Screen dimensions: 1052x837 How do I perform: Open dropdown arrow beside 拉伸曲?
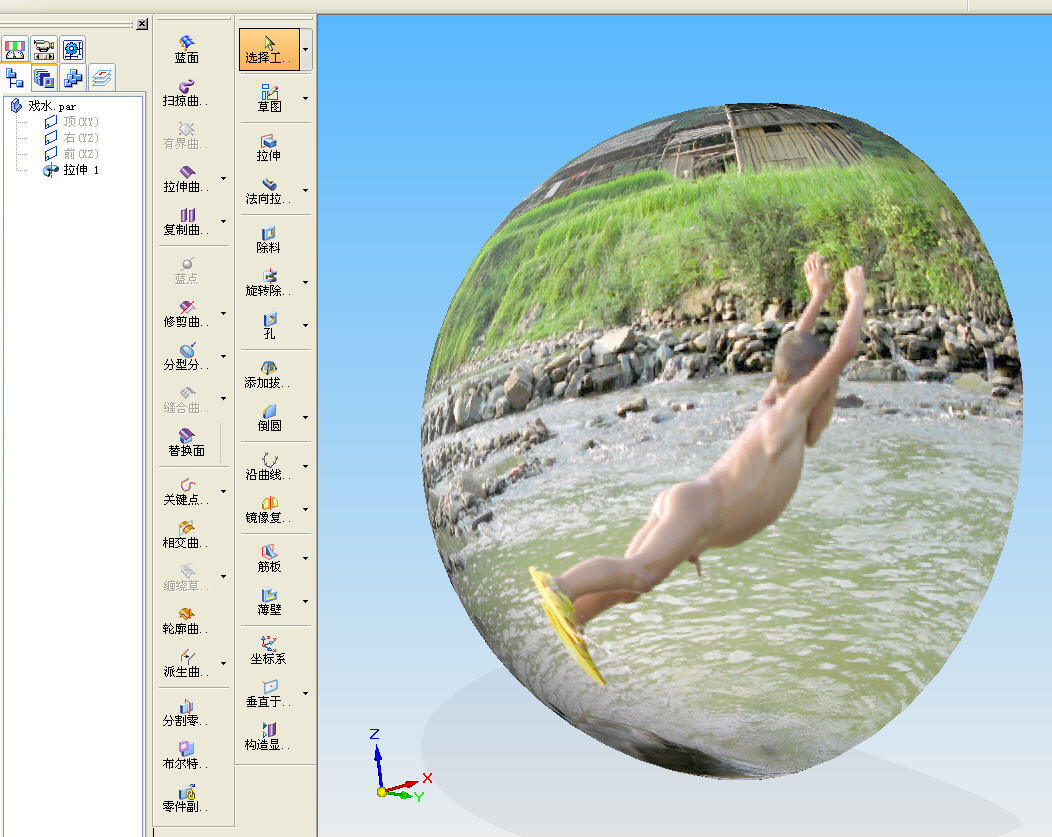pos(223,179)
